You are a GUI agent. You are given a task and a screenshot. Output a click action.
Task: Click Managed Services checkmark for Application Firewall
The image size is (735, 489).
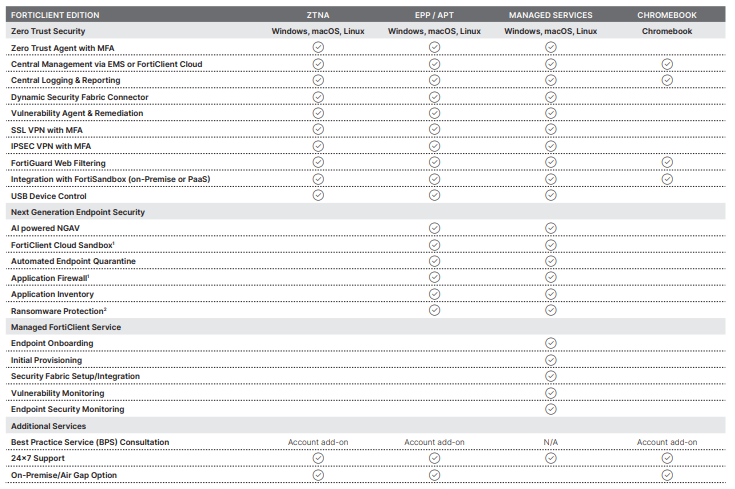pyautogui.click(x=551, y=278)
